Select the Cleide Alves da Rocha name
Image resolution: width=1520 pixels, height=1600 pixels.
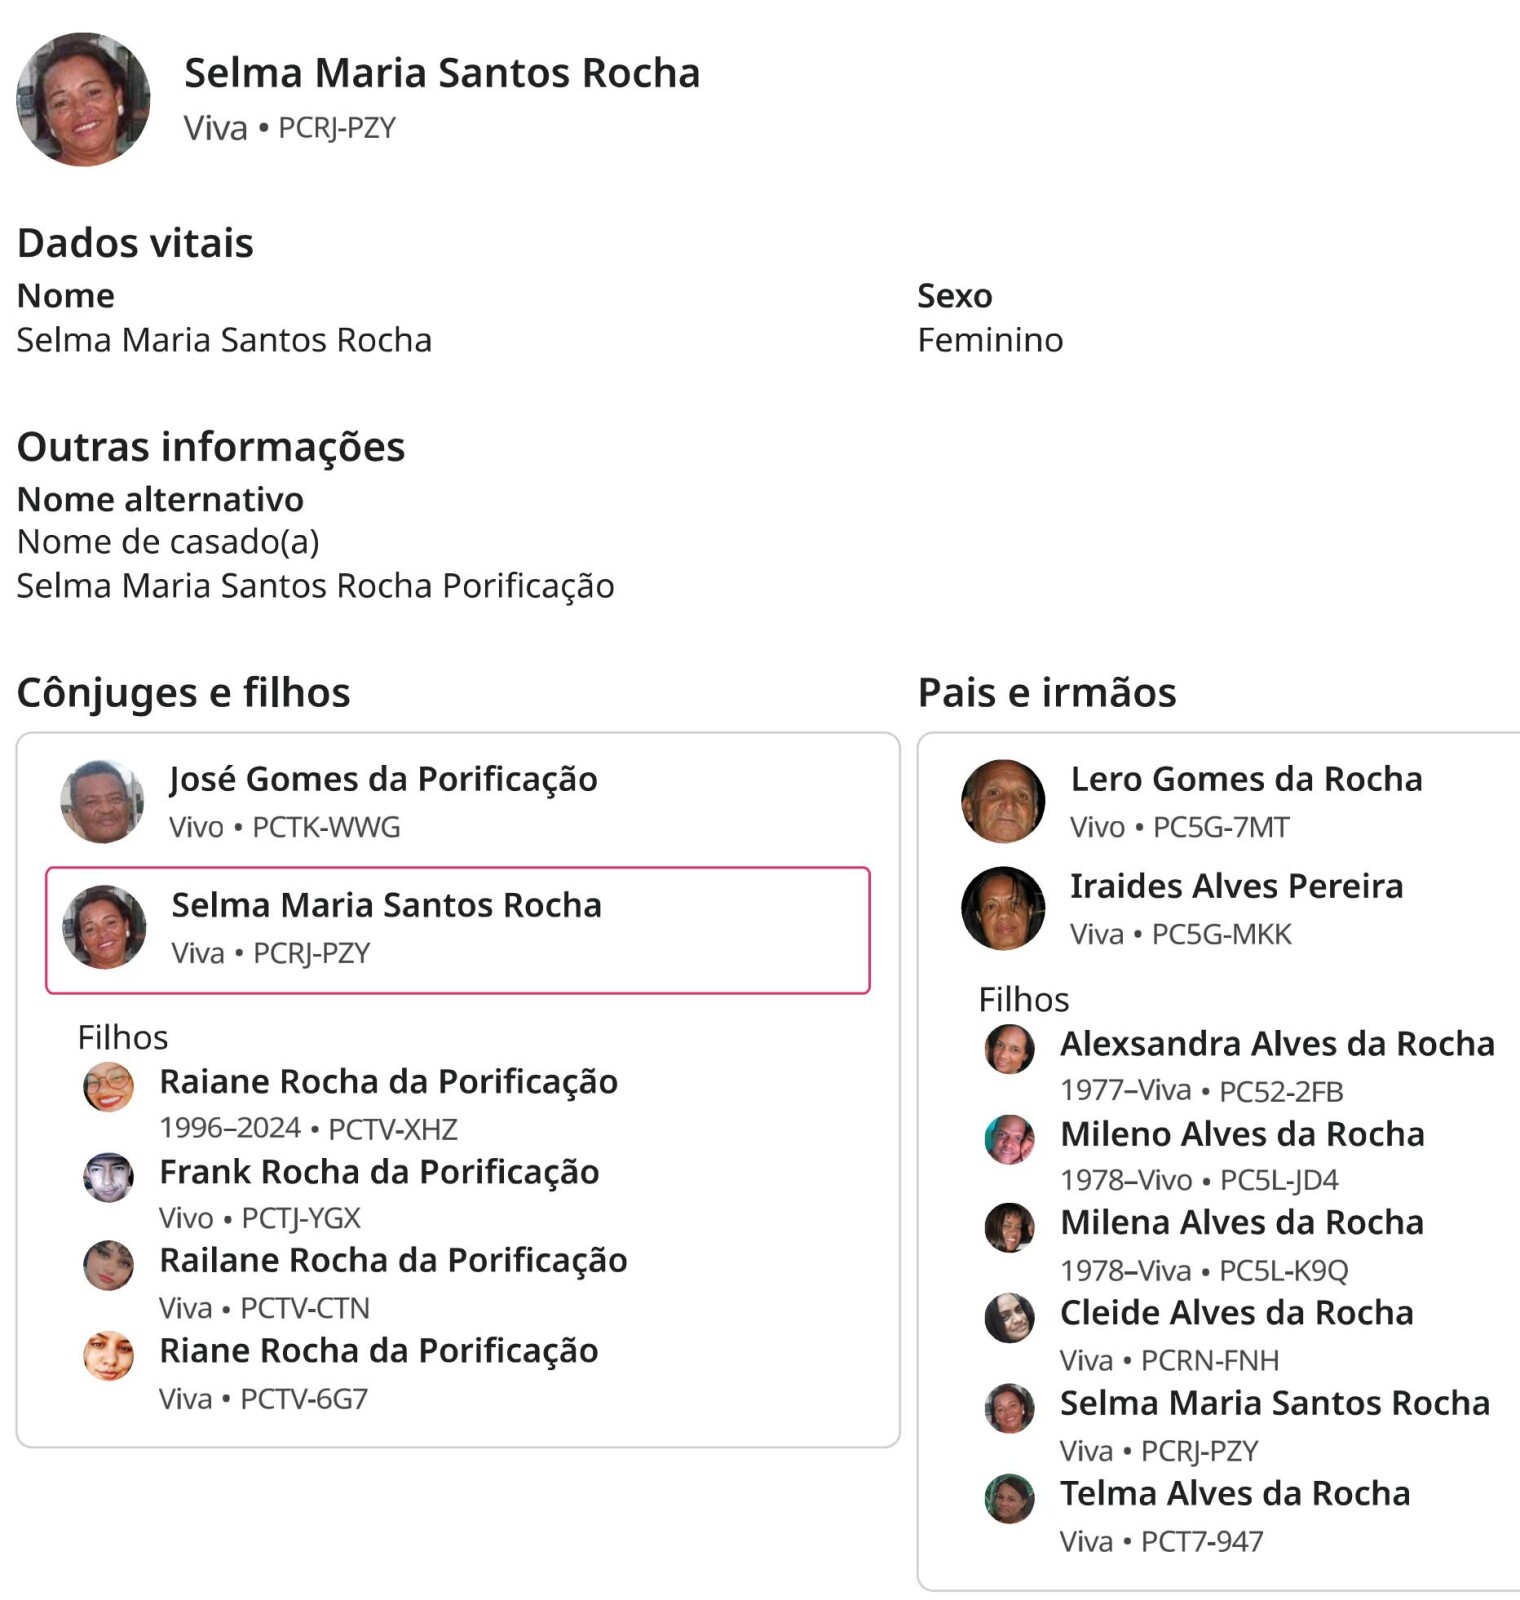(x=1237, y=1313)
